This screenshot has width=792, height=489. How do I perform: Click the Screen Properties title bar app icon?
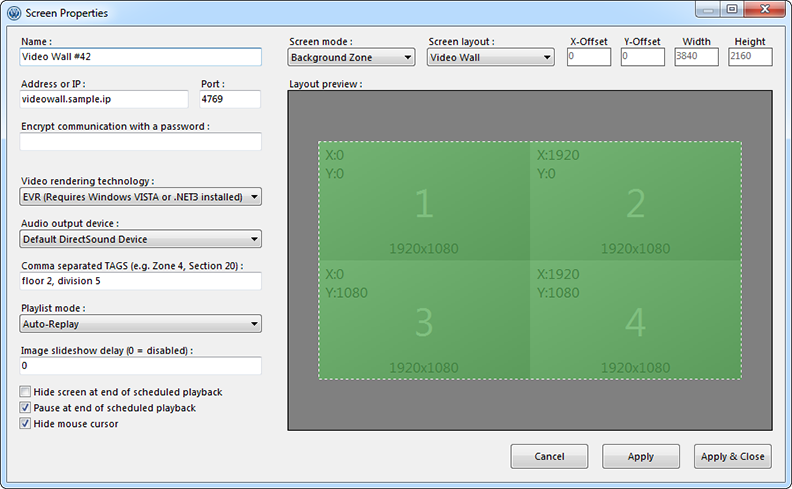tap(14, 13)
